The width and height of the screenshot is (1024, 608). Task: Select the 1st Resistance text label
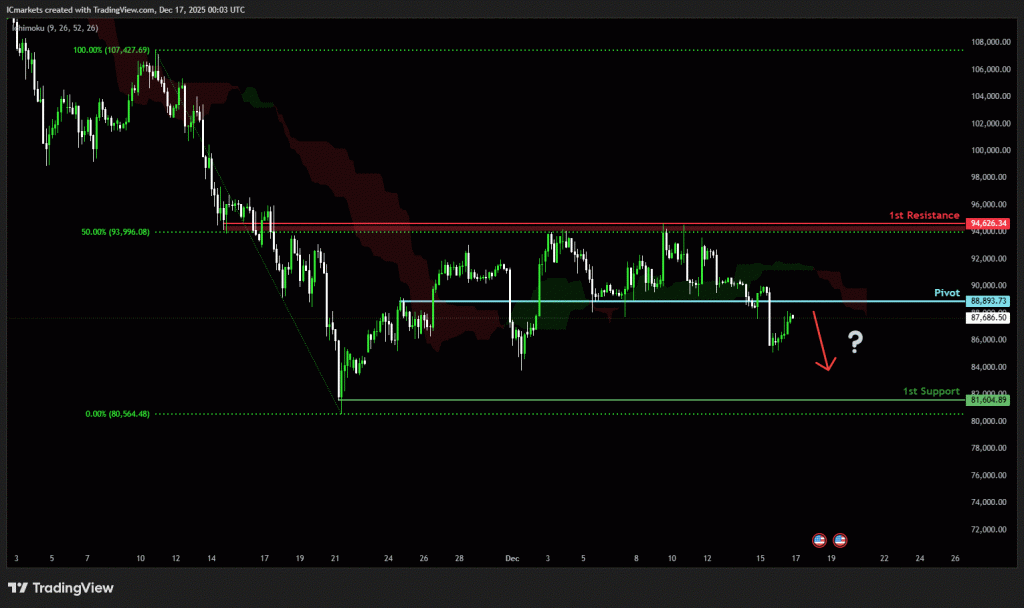coord(924,215)
